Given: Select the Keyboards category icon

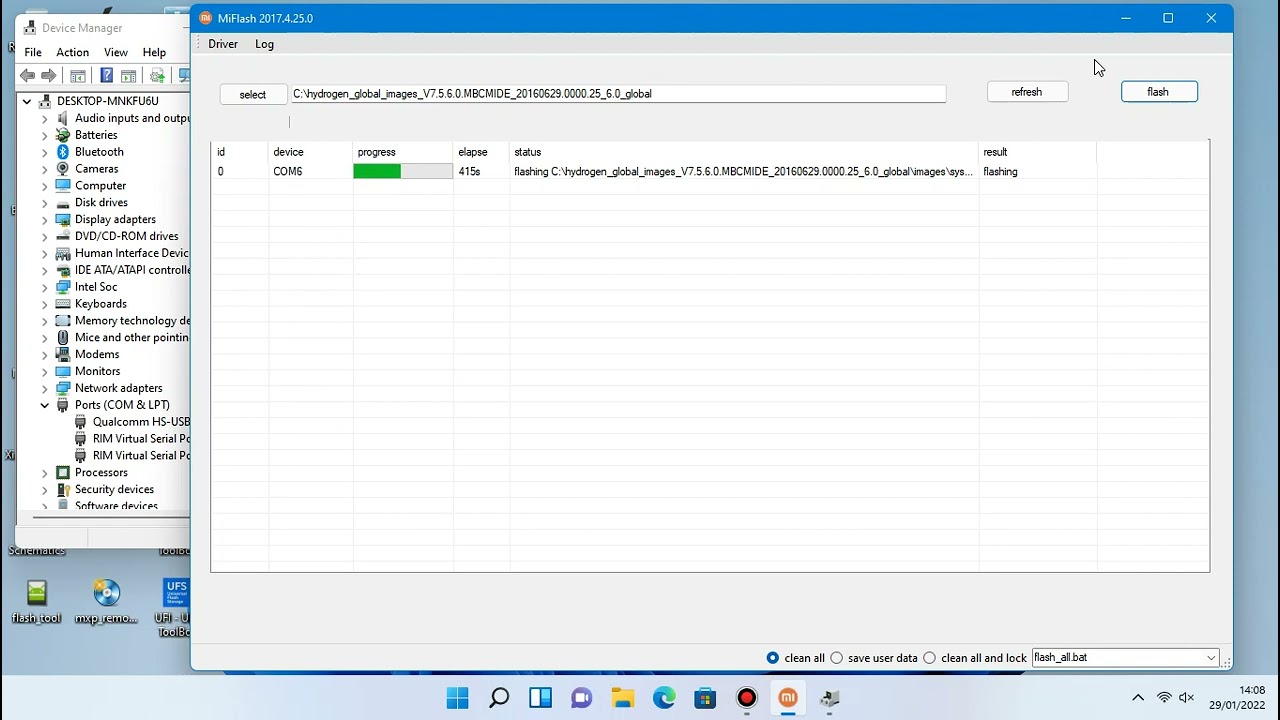Looking at the screenshot, I should [63, 304].
